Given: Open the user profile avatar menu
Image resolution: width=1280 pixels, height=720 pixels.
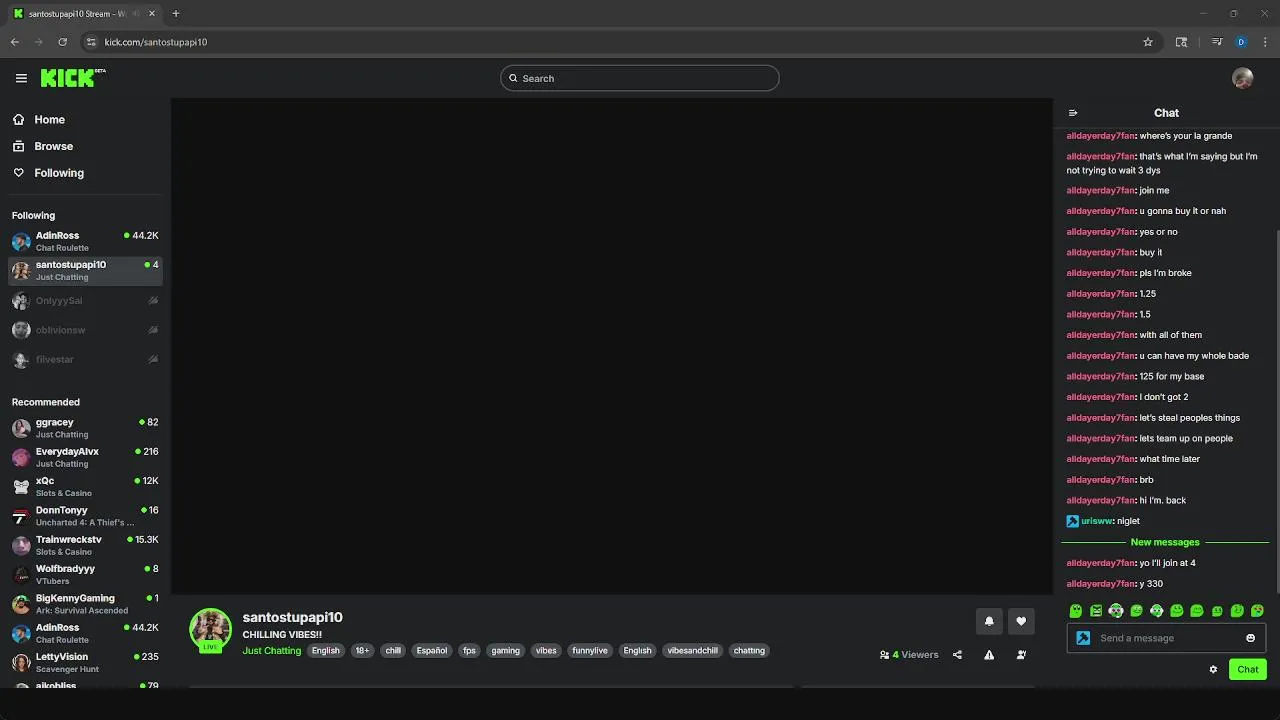Looking at the screenshot, I should [1243, 78].
